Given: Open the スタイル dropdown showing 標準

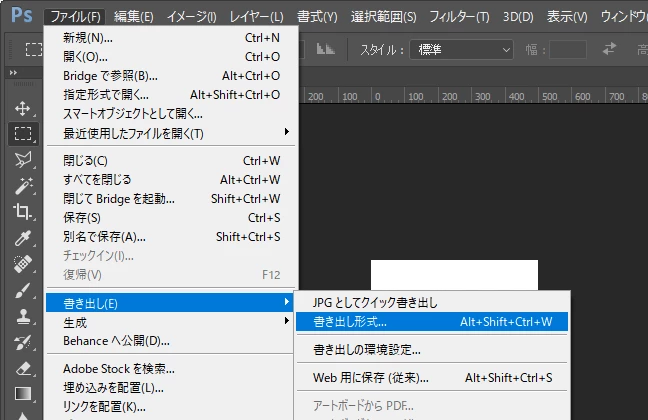Looking at the screenshot, I should click(x=462, y=50).
